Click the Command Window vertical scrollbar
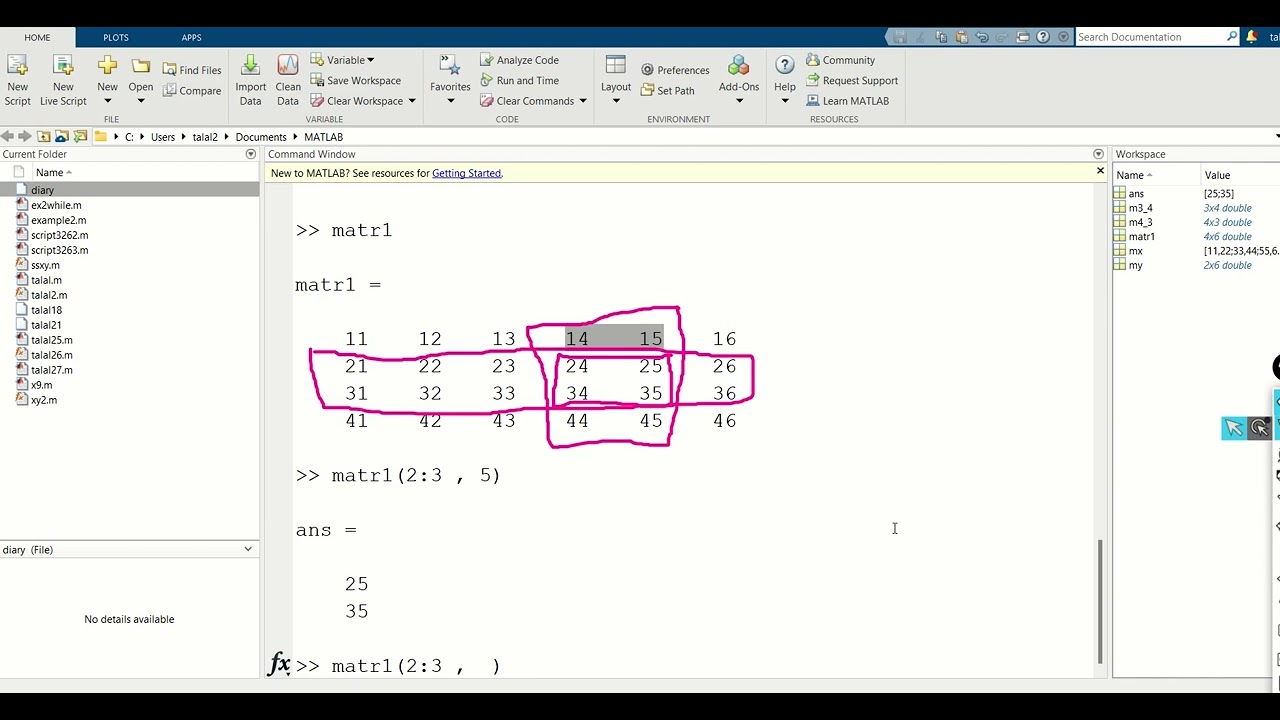Image resolution: width=1280 pixels, height=720 pixels. (x=1100, y=602)
